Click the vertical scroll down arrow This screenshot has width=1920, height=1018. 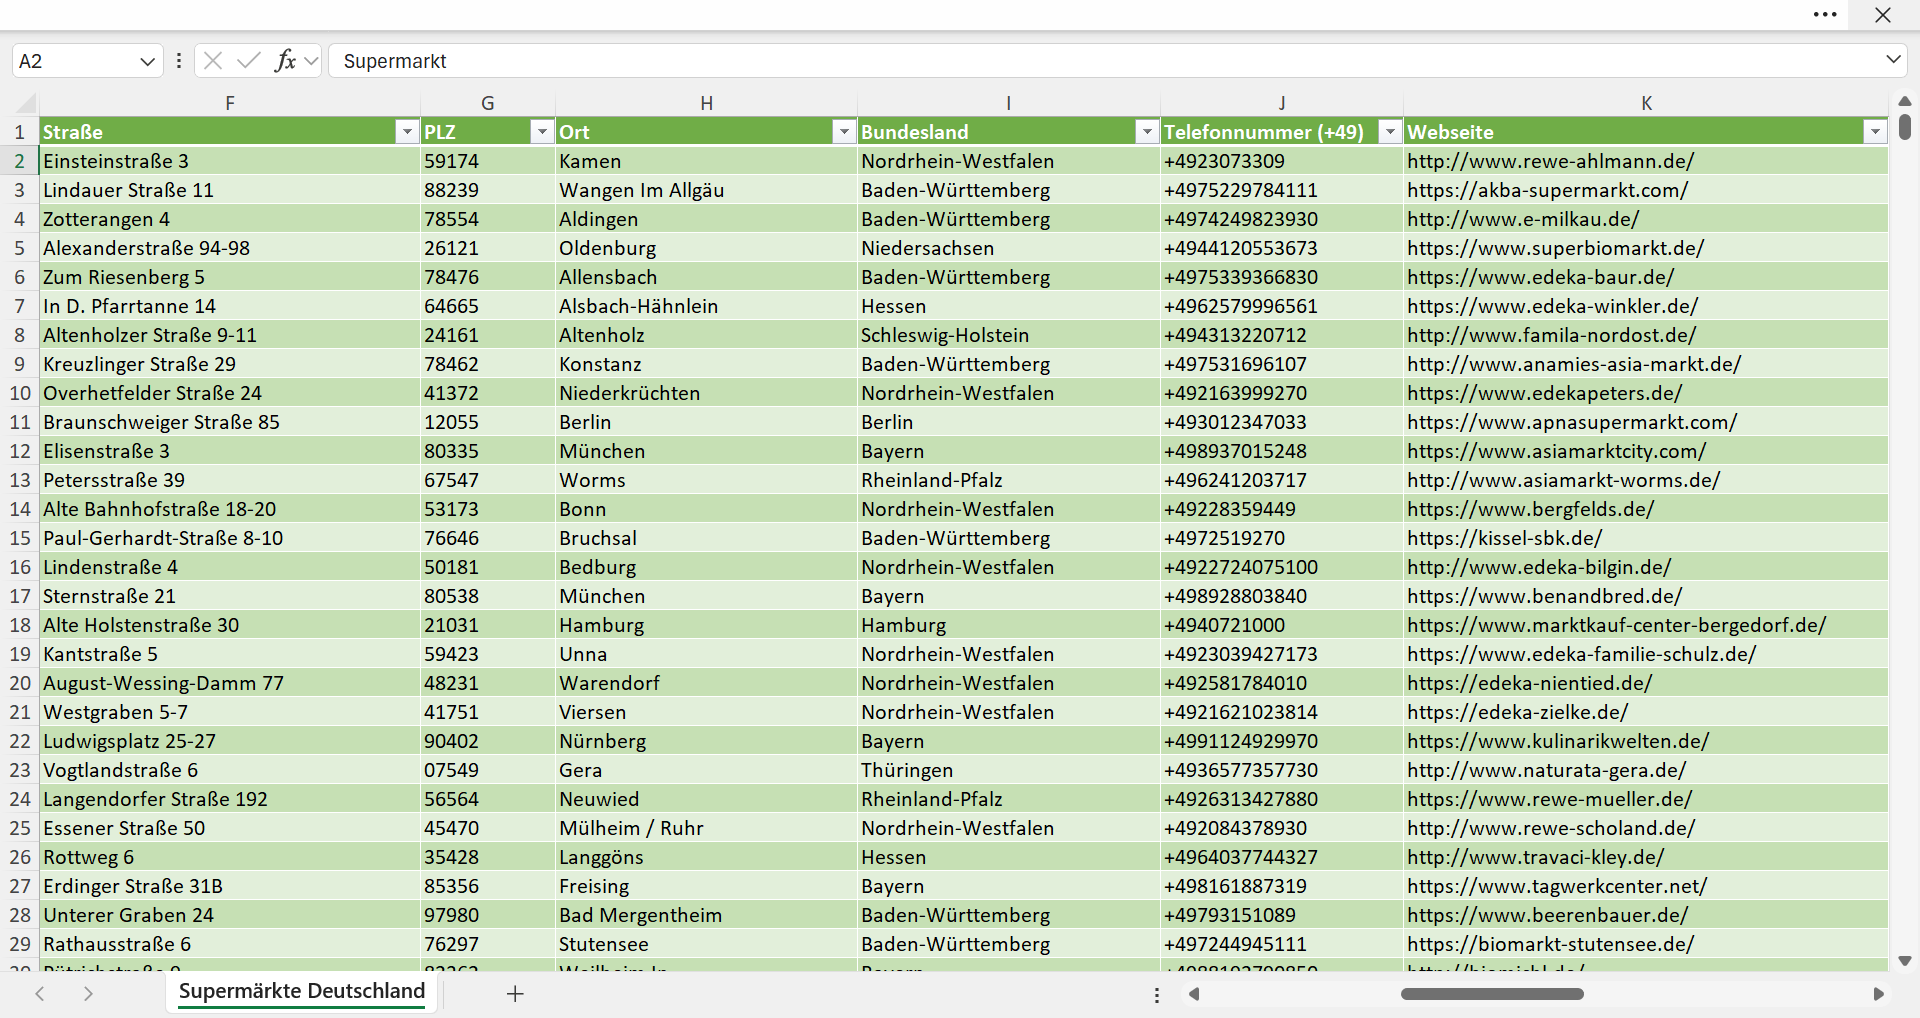click(x=1905, y=961)
